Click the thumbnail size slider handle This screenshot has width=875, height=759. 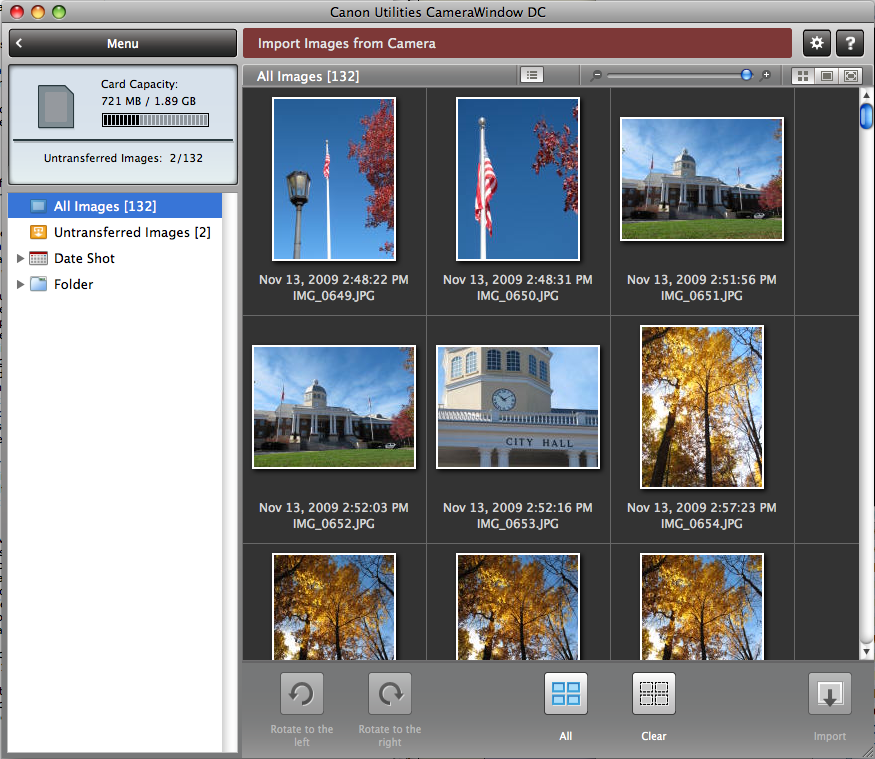pos(746,75)
